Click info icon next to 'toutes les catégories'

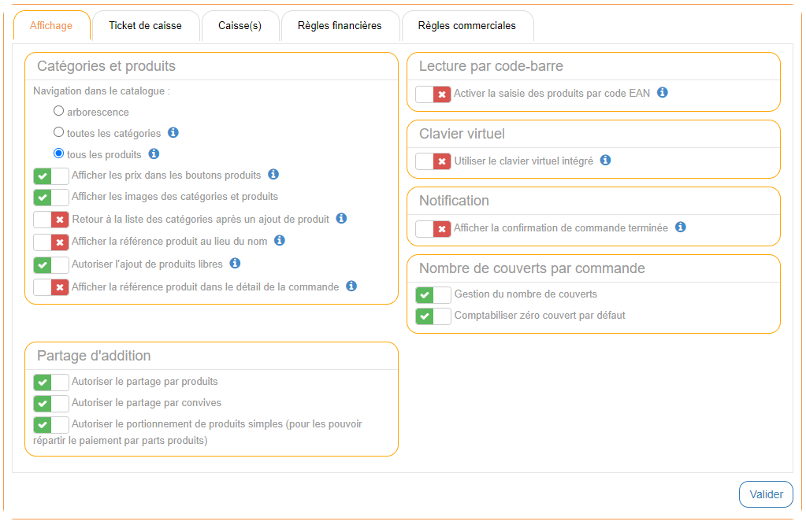[x=173, y=133]
